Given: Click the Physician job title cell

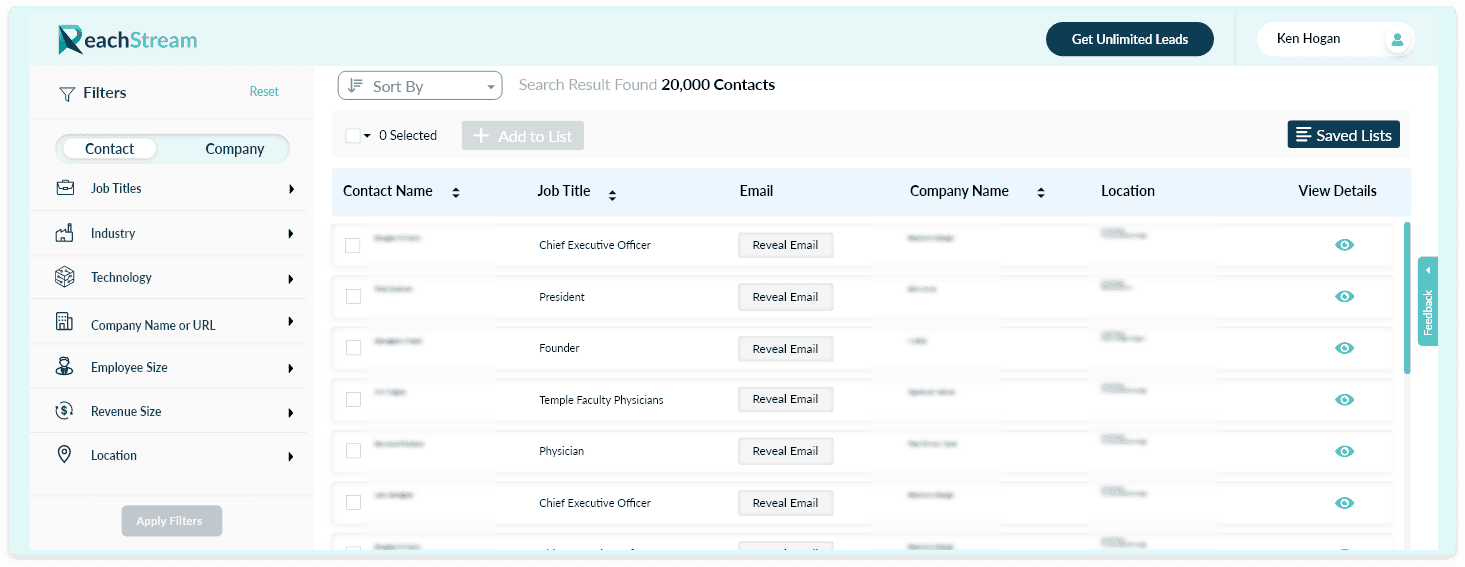Looking at the screenshot, I should (561, 451).
